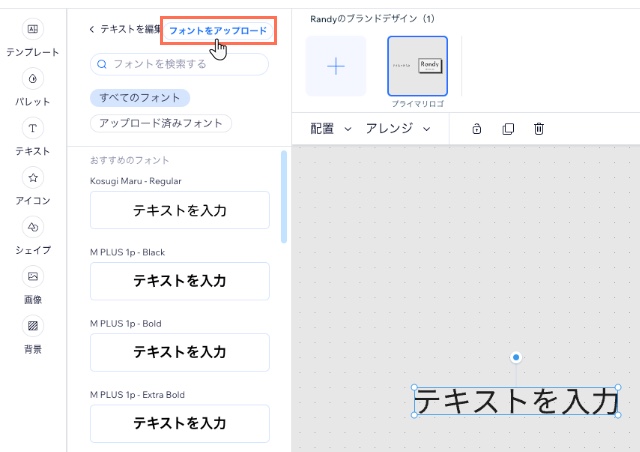The height and width of the screenshot is (452, 640).
Task: Select the アップロード済みフォント filter
Action: tap(161, 123)
